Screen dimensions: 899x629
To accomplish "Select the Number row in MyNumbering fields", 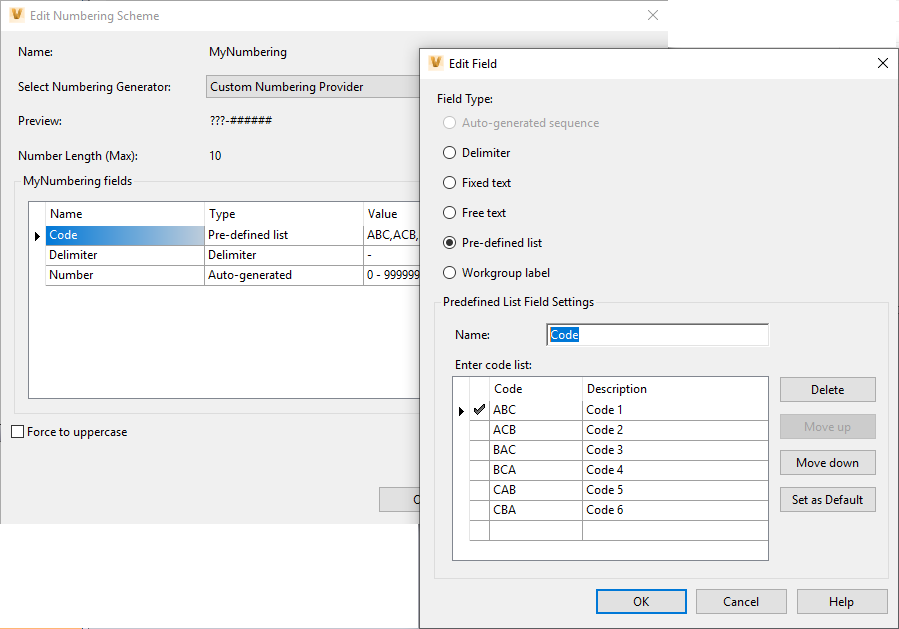I will pos(125,275).
